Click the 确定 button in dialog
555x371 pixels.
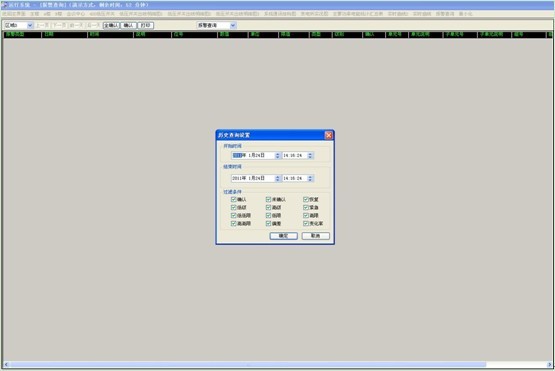point(284,236)
